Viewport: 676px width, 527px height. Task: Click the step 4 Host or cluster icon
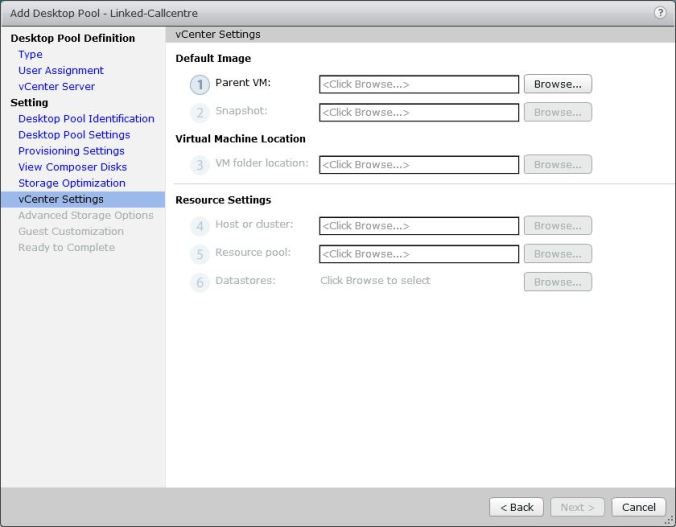click(200, 226)
